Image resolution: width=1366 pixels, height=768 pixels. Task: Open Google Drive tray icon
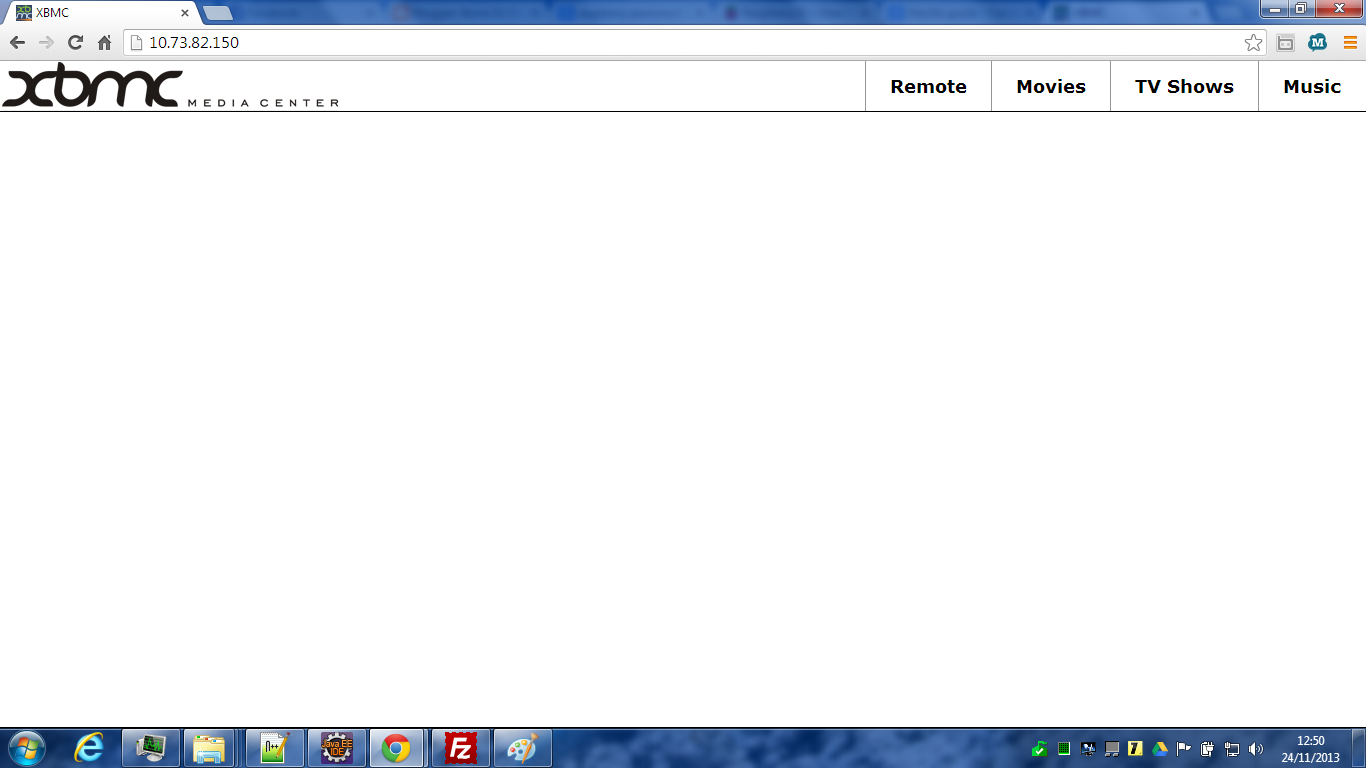coord(1160,749)
